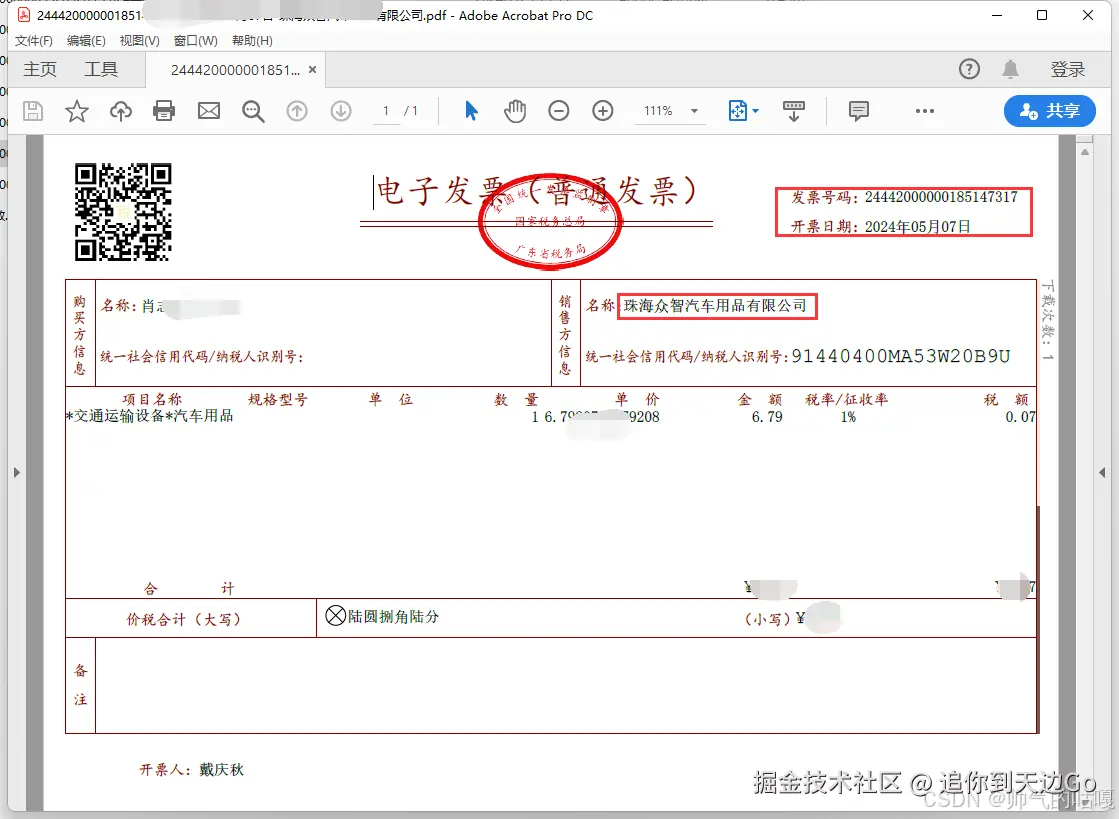Click the fit page view icon
Image resolution: width=1119 pixels, height=819 pixels.
click(x=737, y=111)
